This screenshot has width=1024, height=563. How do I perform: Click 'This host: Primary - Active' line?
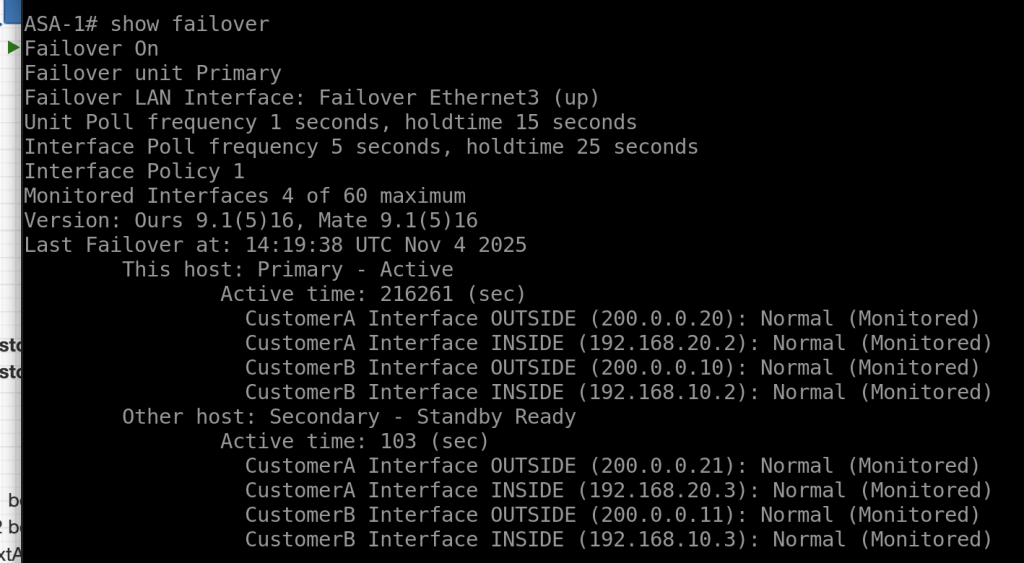(x=287, y=270)
